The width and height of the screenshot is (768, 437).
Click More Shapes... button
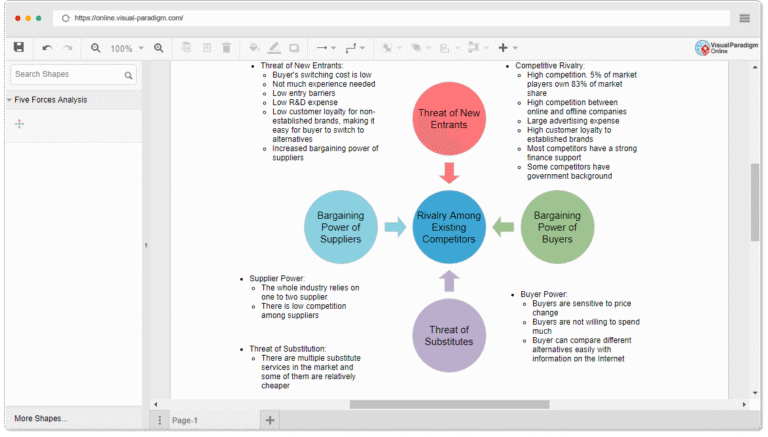41,418
